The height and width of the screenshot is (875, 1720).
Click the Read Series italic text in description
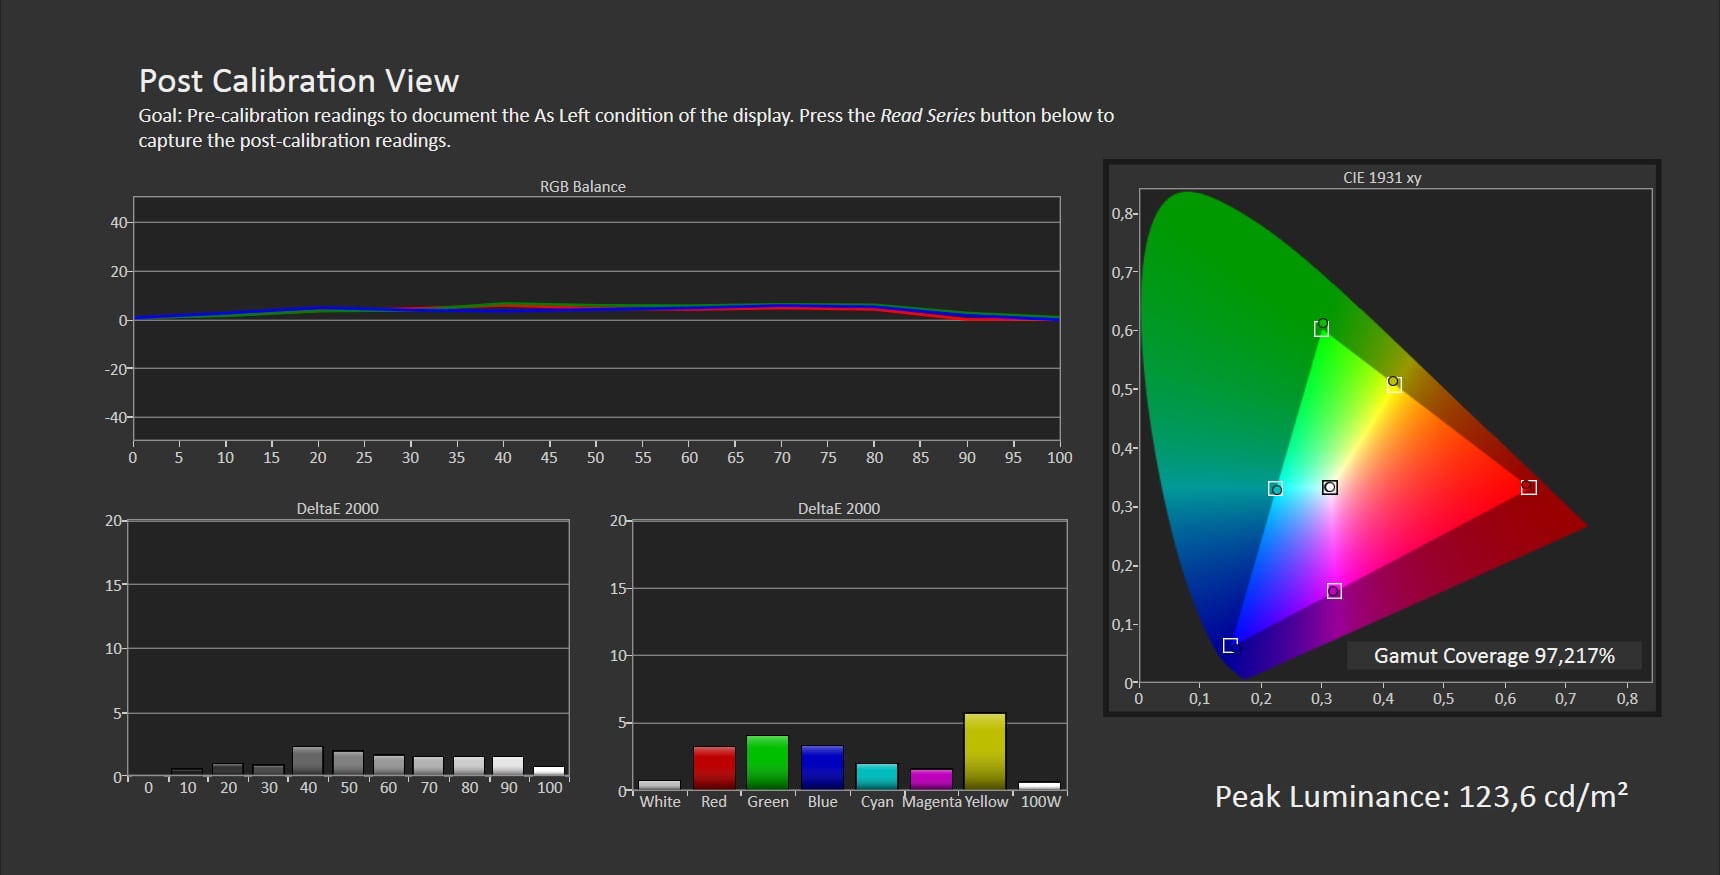coord(927,115)
